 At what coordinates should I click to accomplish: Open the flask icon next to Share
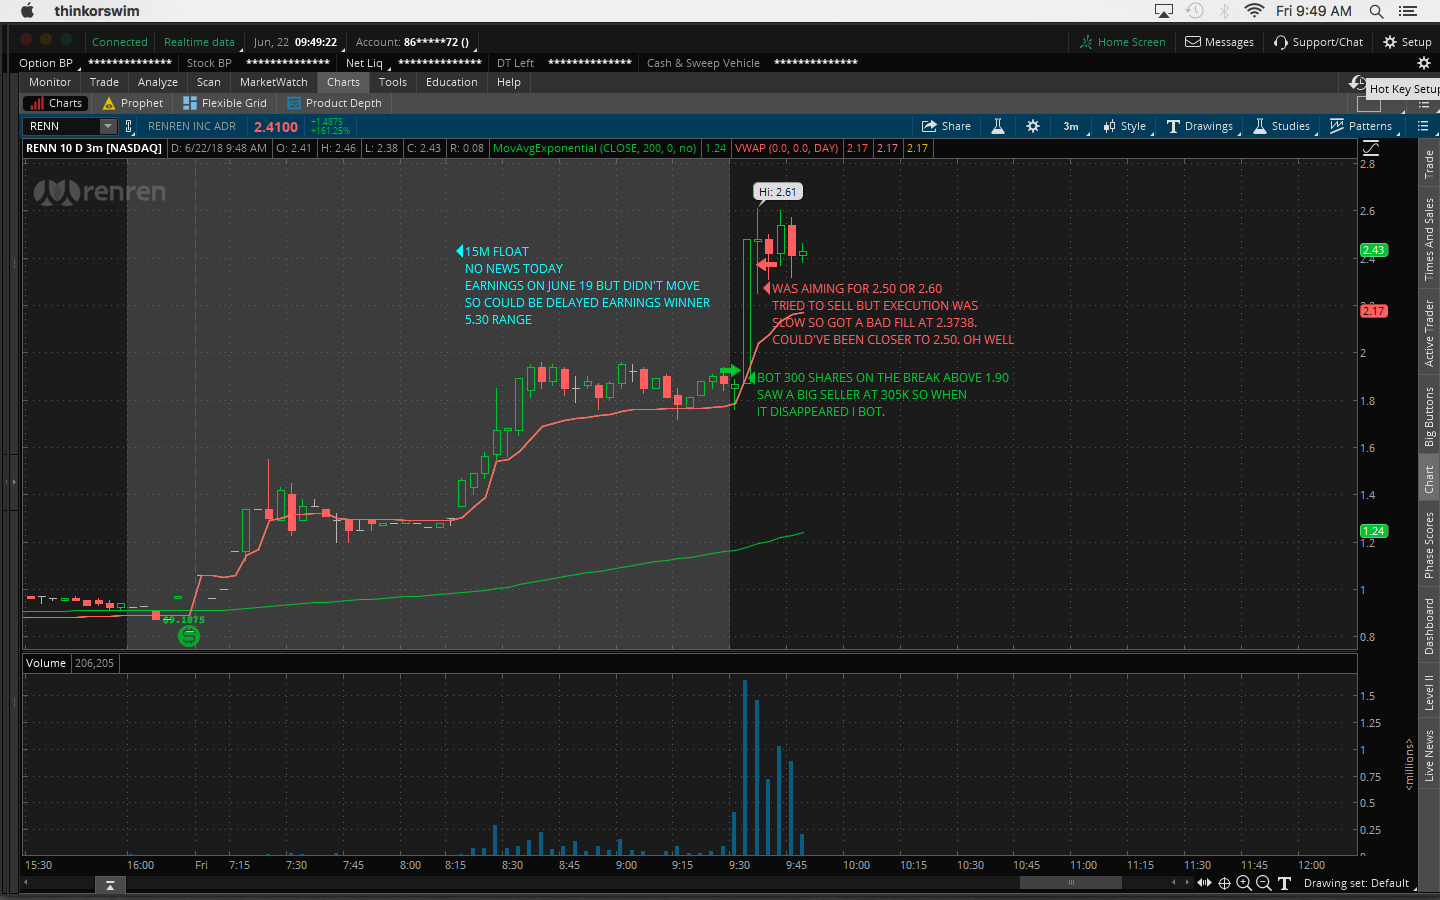click(x=998, y=126)
